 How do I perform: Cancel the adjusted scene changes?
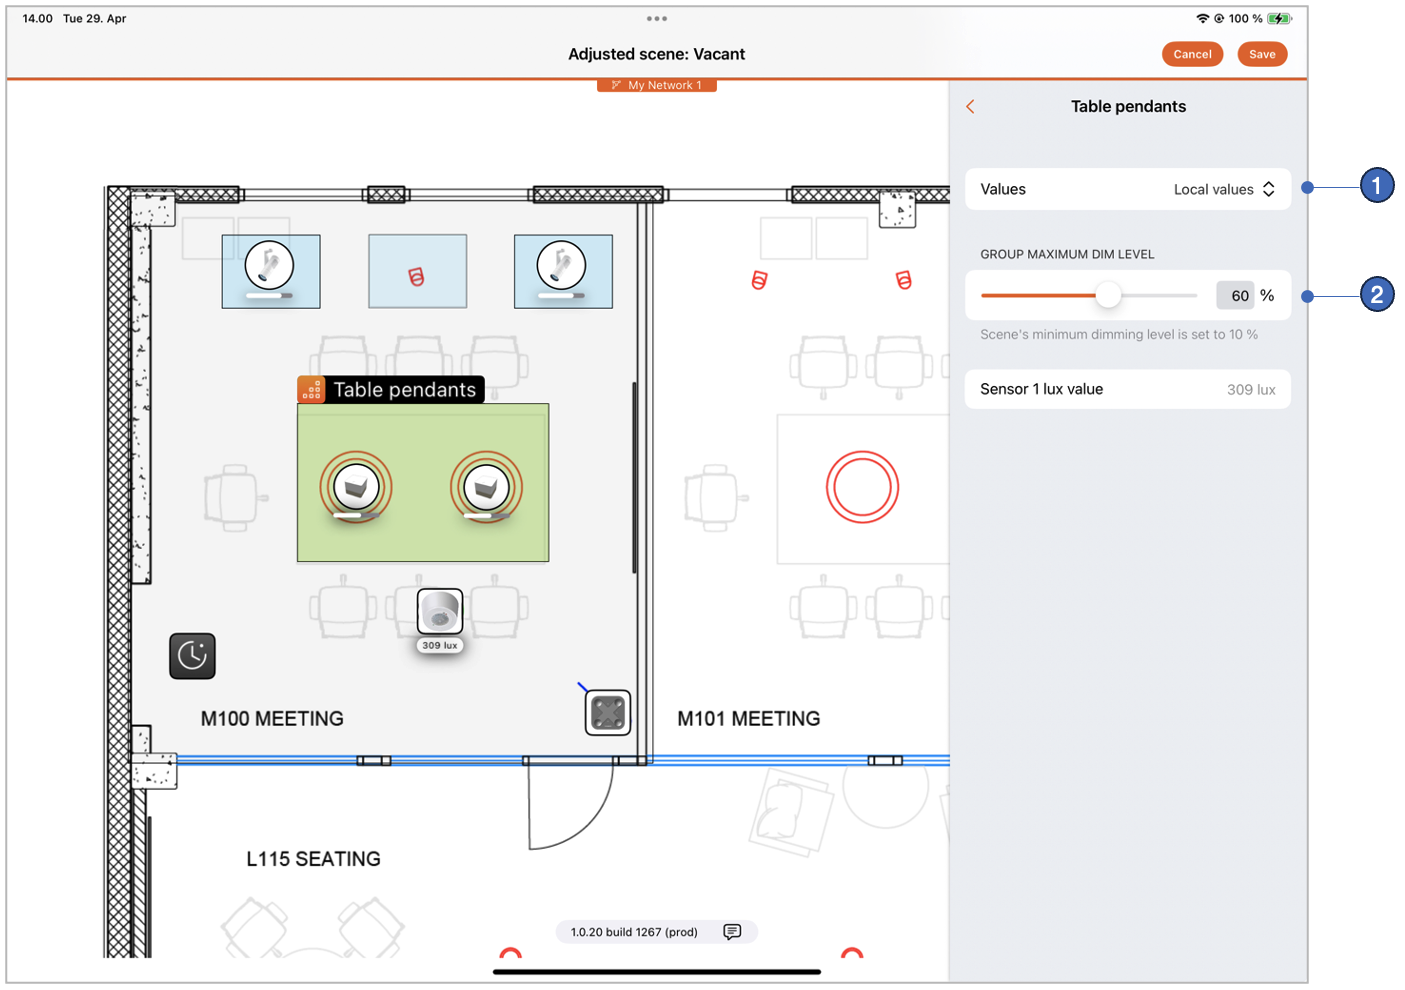tap(1192, 54)
